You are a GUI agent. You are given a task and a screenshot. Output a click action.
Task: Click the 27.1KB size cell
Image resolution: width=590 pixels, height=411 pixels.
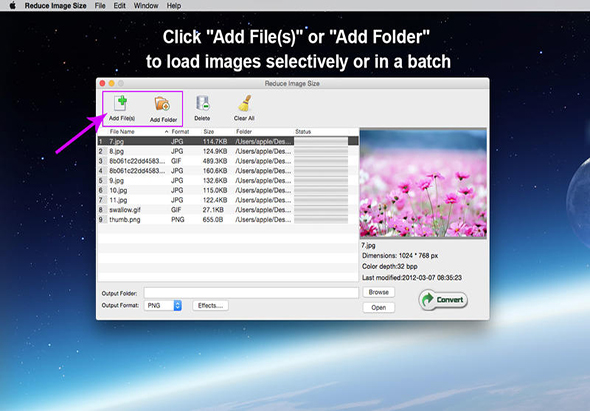click(x=213, y=210)
